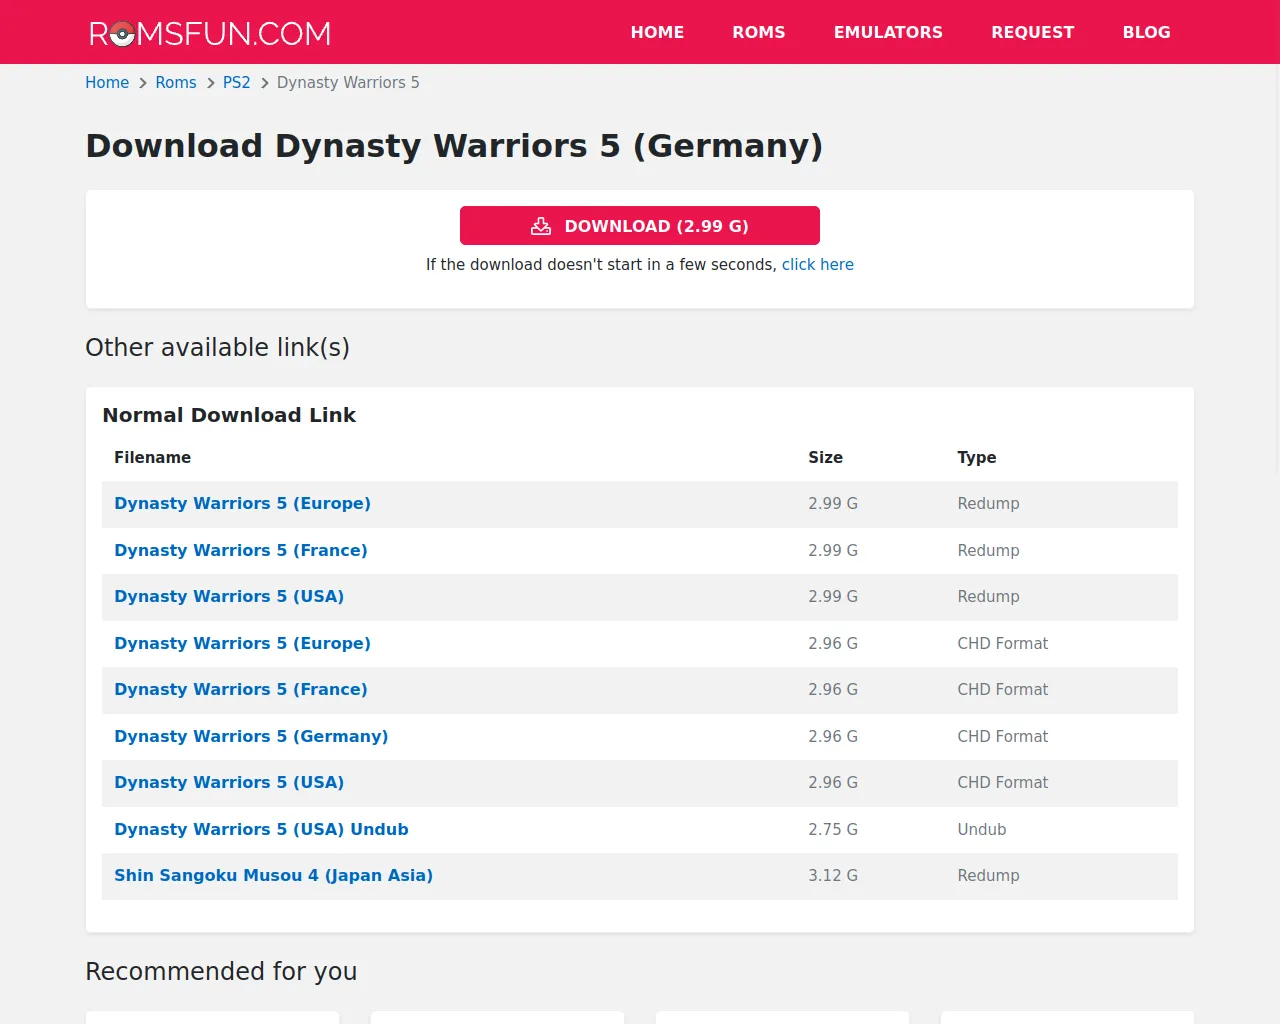Click the Normal Download Link heading
Image resolution: width=1280 pixels, height=1024 pixels.
point(229,415)
